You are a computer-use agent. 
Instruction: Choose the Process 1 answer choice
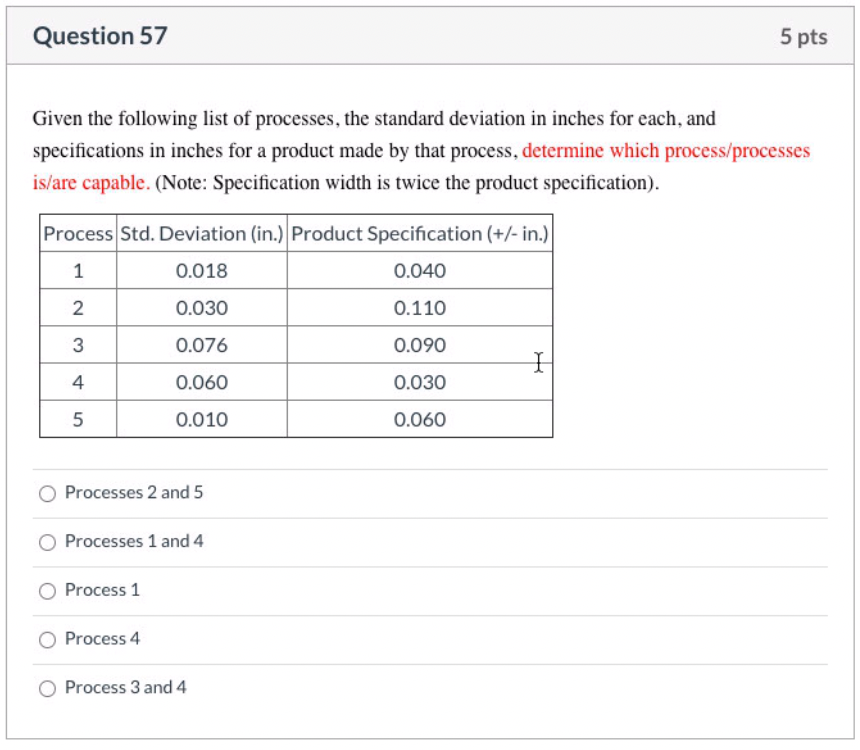click(47, 590)
